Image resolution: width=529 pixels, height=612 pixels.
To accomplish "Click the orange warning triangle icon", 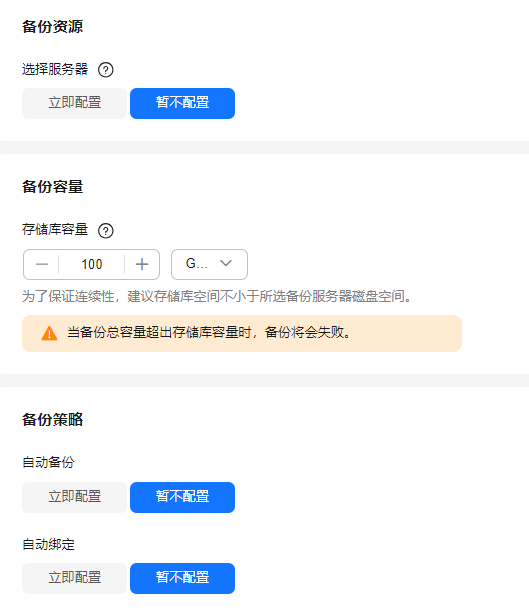I will pos(49,333).
